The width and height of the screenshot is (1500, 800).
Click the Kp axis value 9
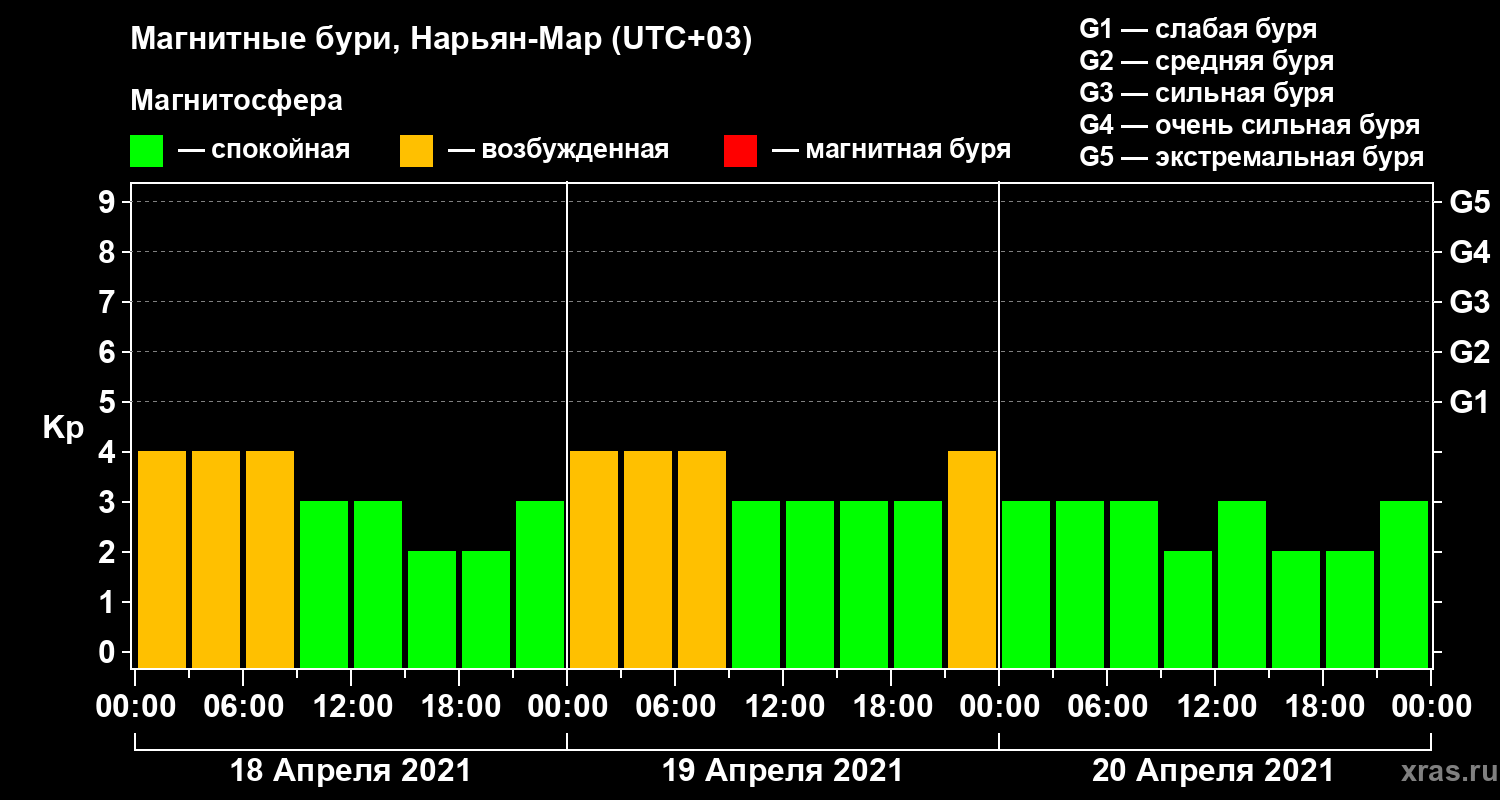tap(109, 203)
